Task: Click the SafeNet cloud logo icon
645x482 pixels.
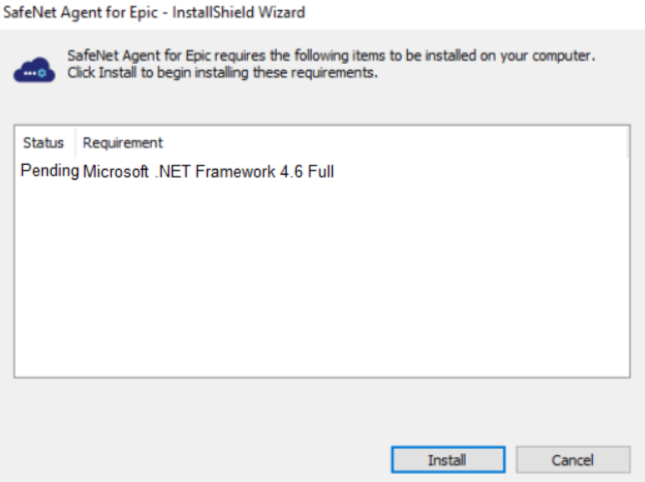Action: click(35, 70)
